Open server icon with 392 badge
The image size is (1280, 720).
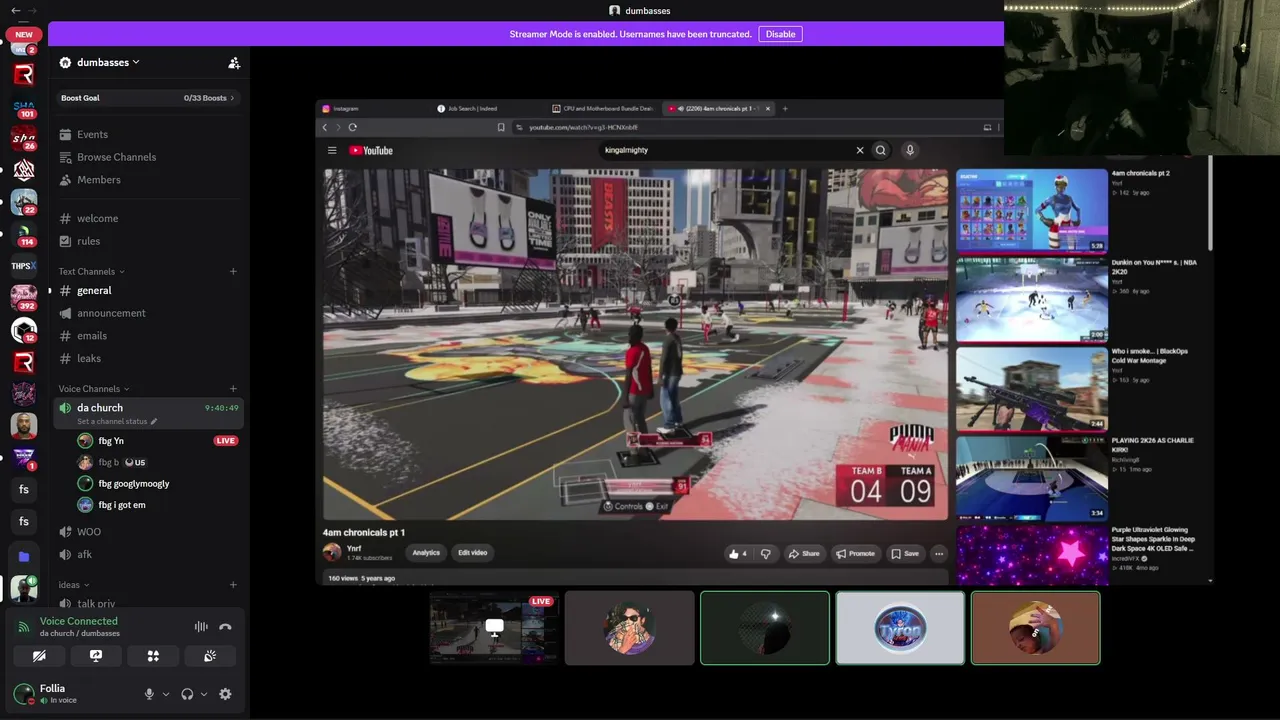24,297
